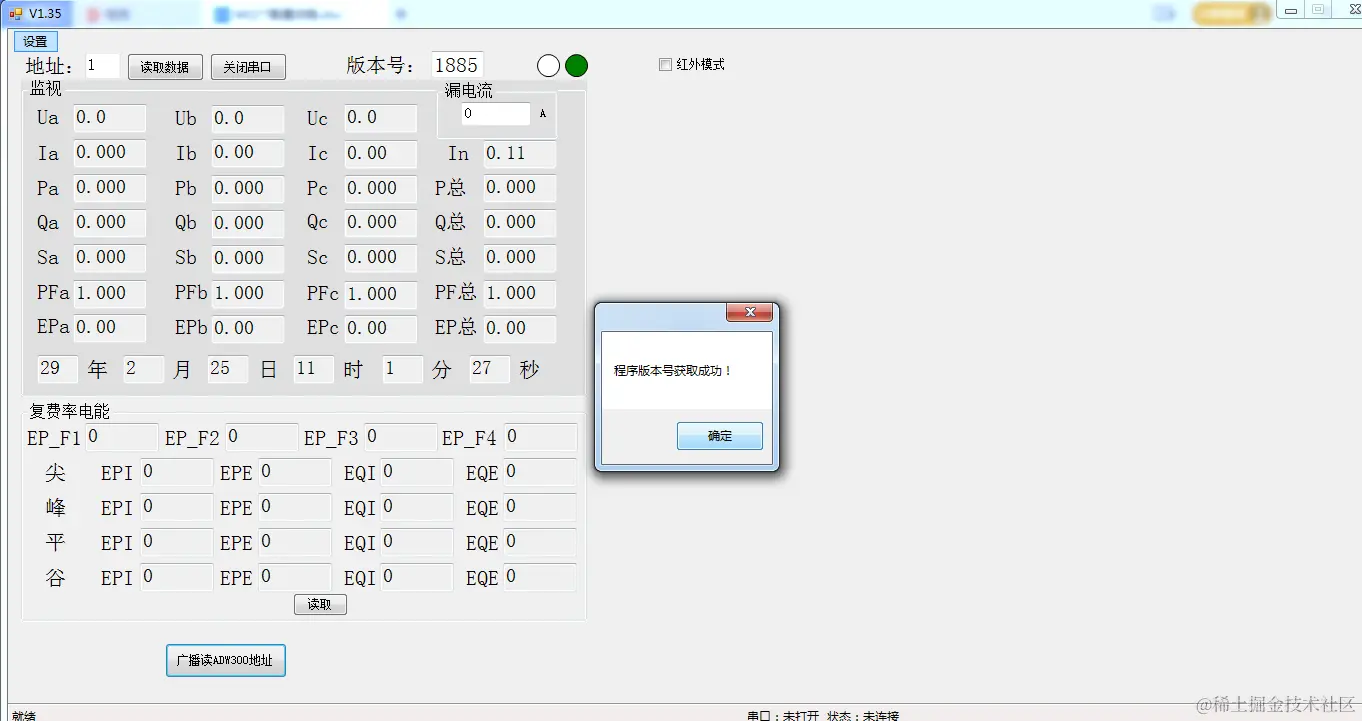The height and width of the screenshot is (721, 1362).
Task: Click the Pb power field
Action: 247,189
